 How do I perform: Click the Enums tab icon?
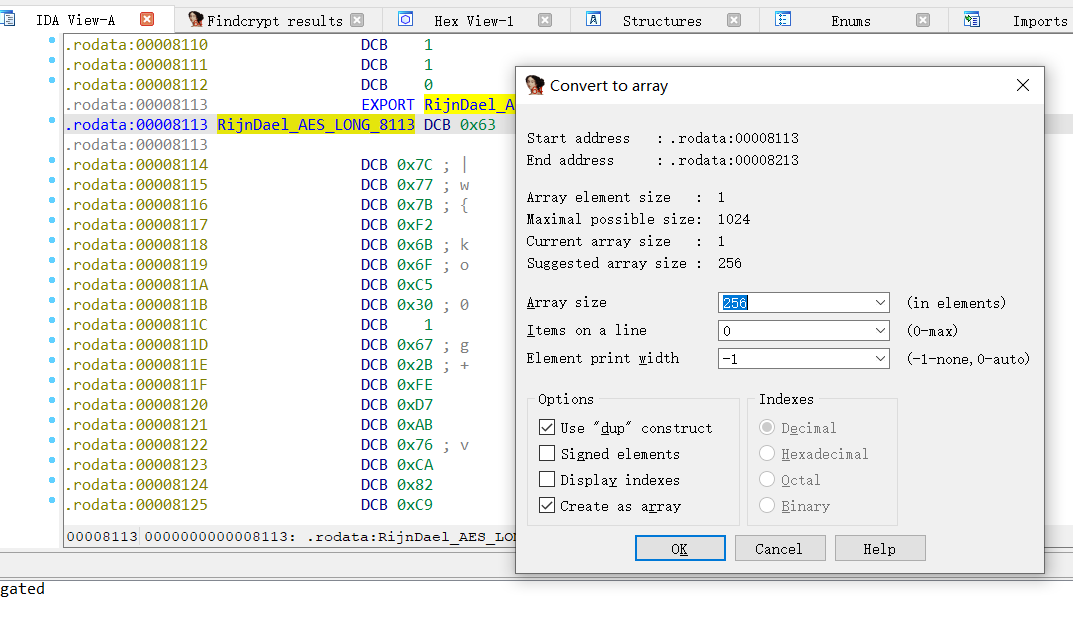tap(783, 20)
